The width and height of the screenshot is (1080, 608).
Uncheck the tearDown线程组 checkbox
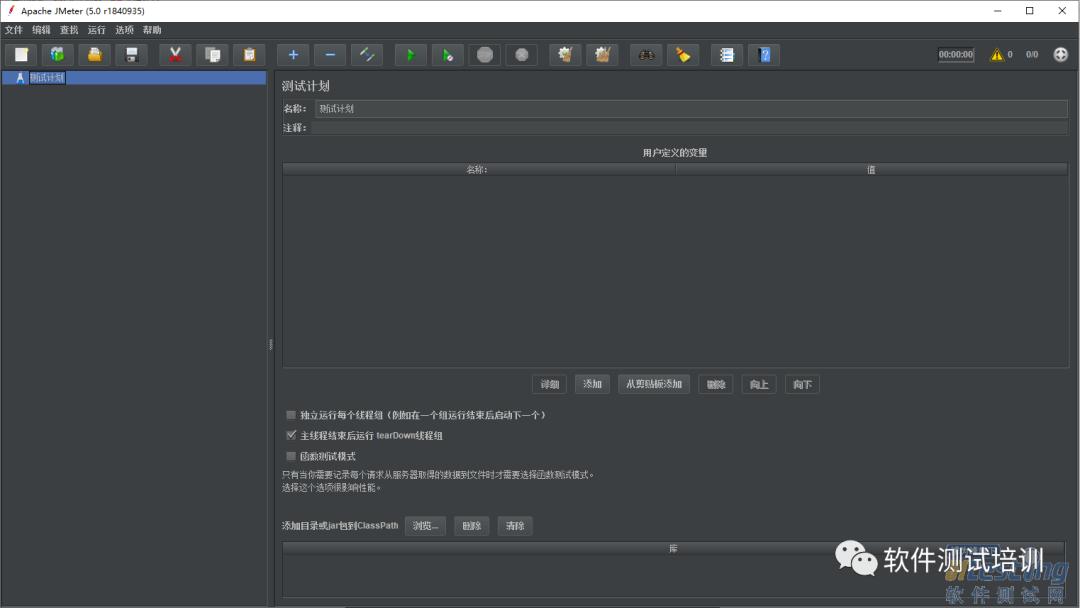pyautogui.click(x=291, y=435)
